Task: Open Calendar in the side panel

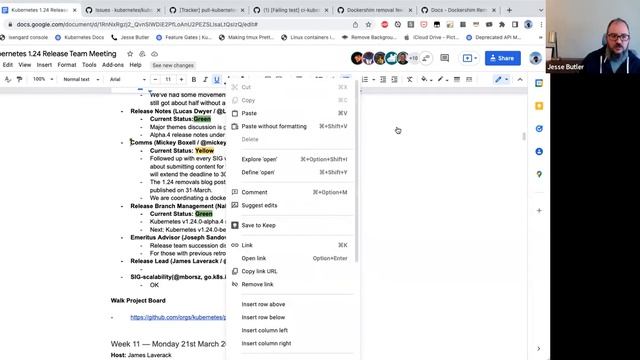Action: pos(539,83)
